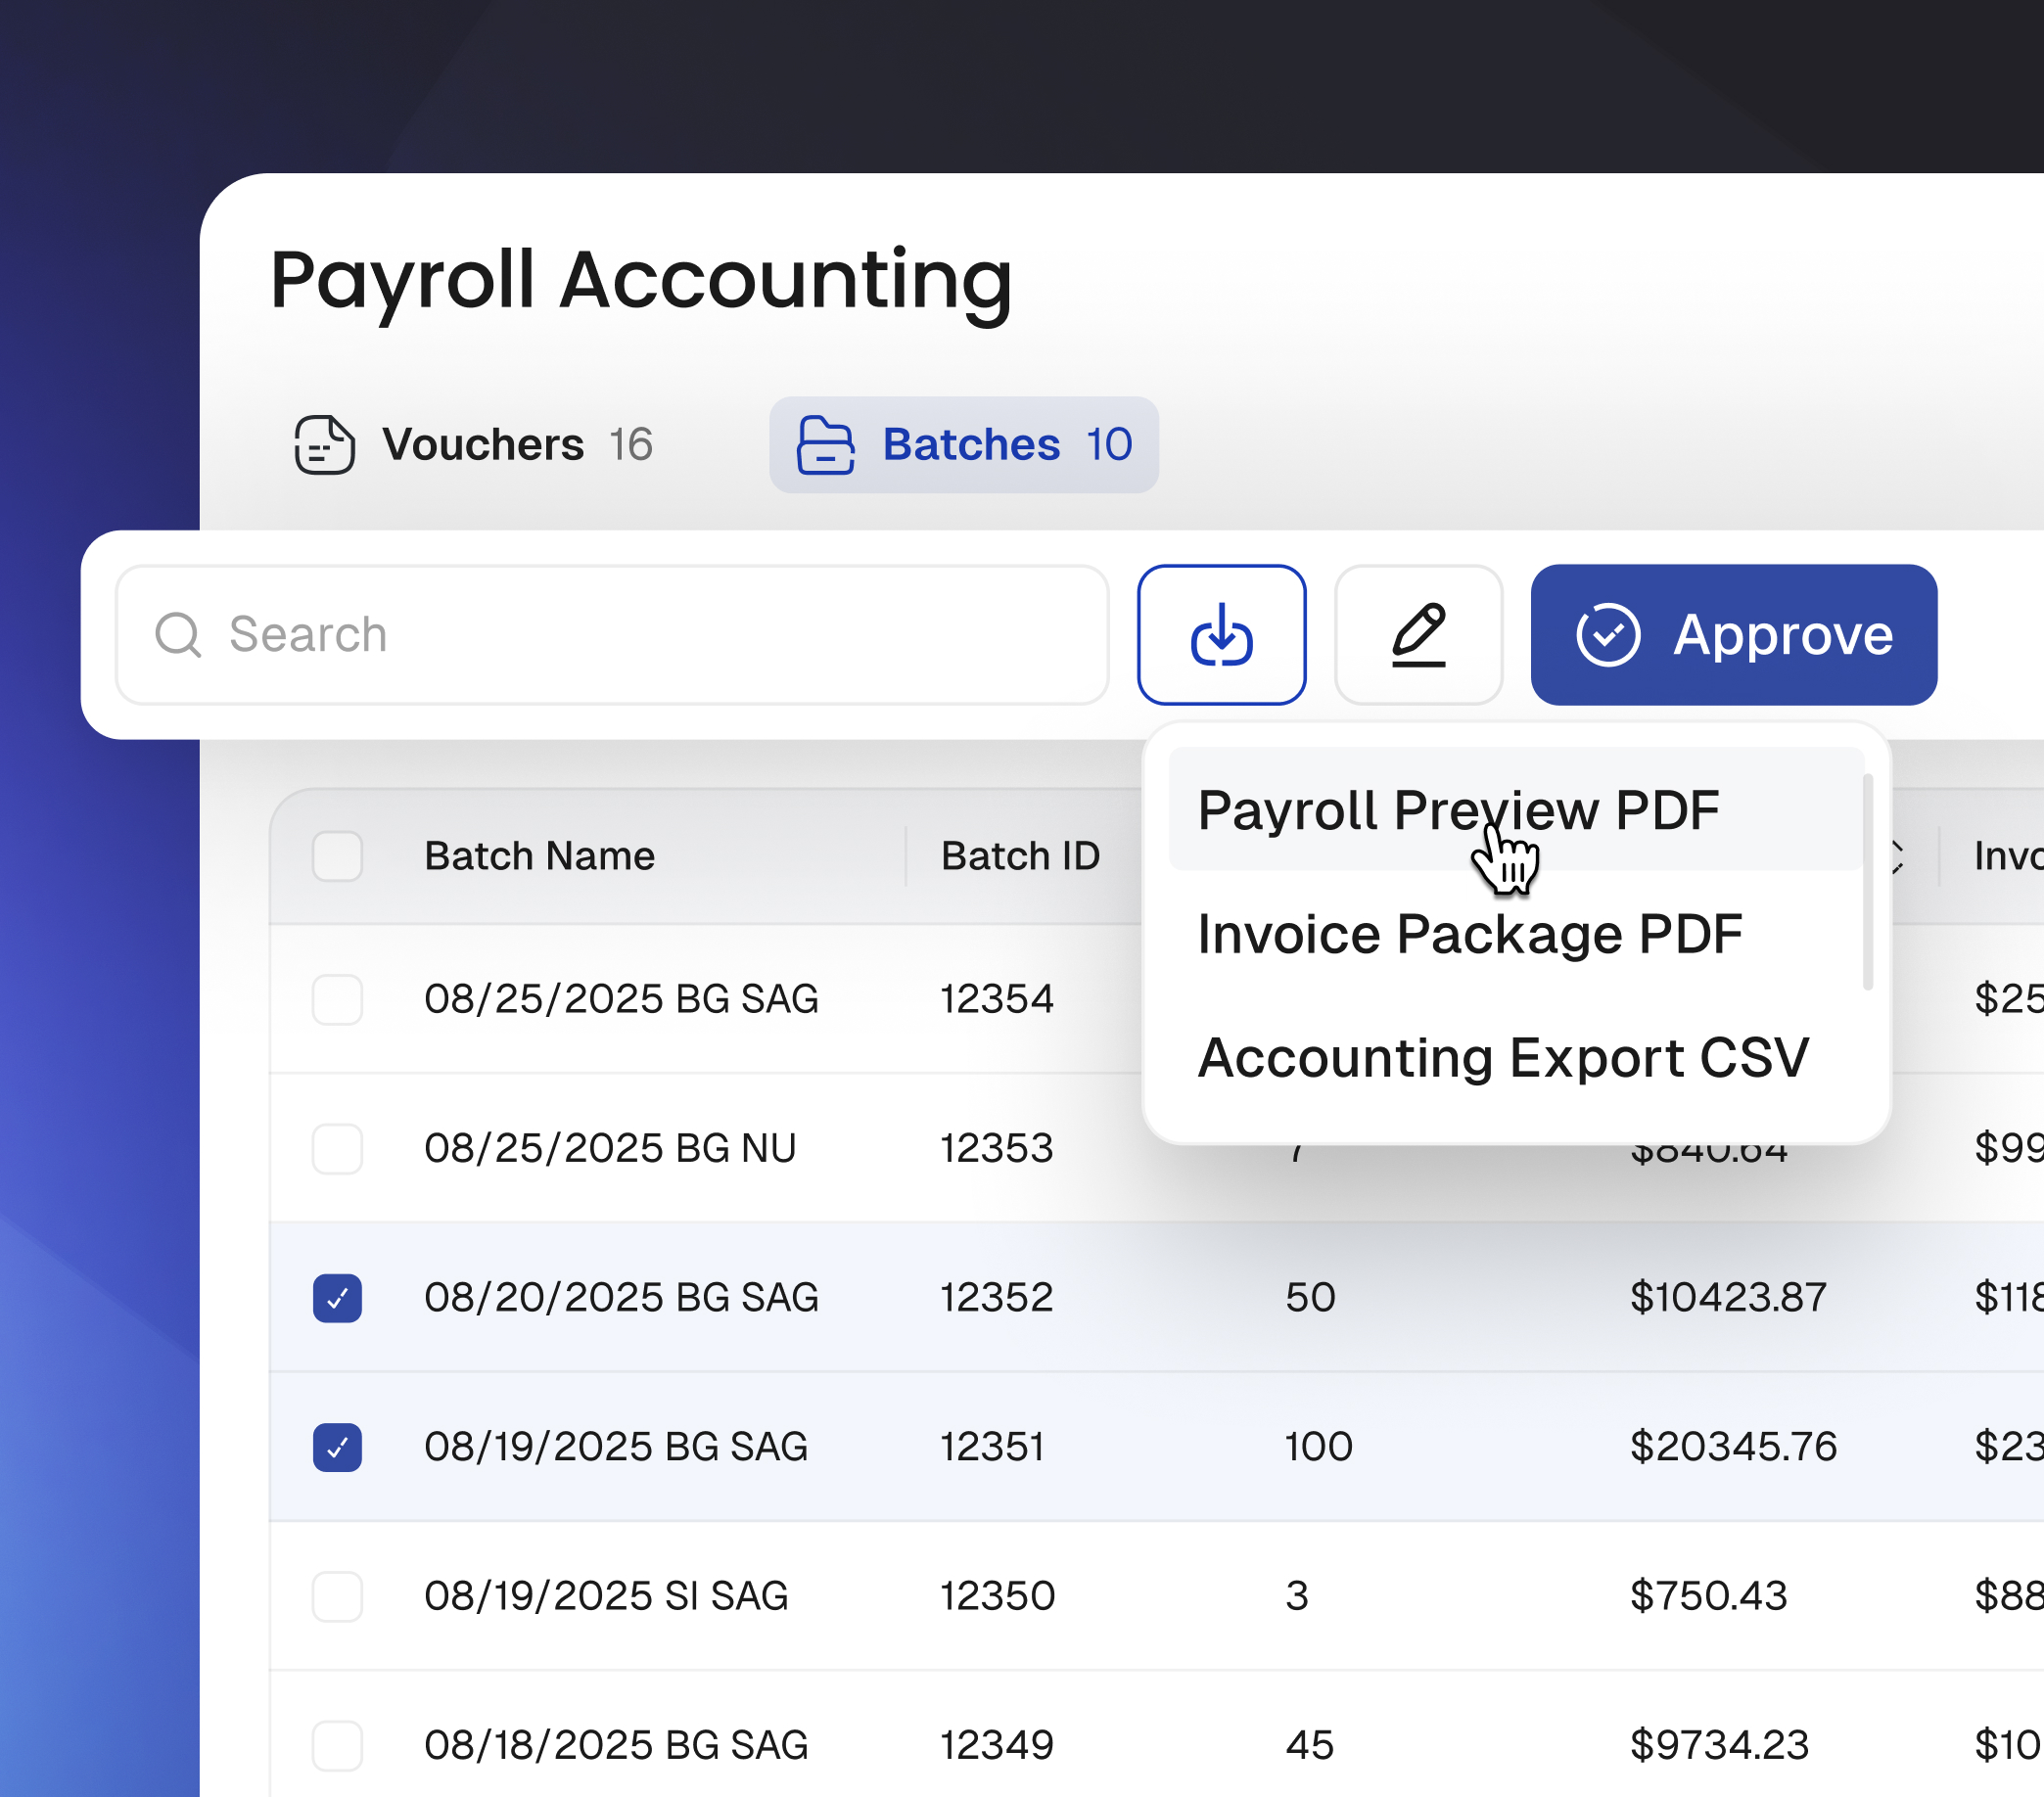Click the Vouchers document icon
This screenshot has width=2044, height=1797.
click(324, 444)
